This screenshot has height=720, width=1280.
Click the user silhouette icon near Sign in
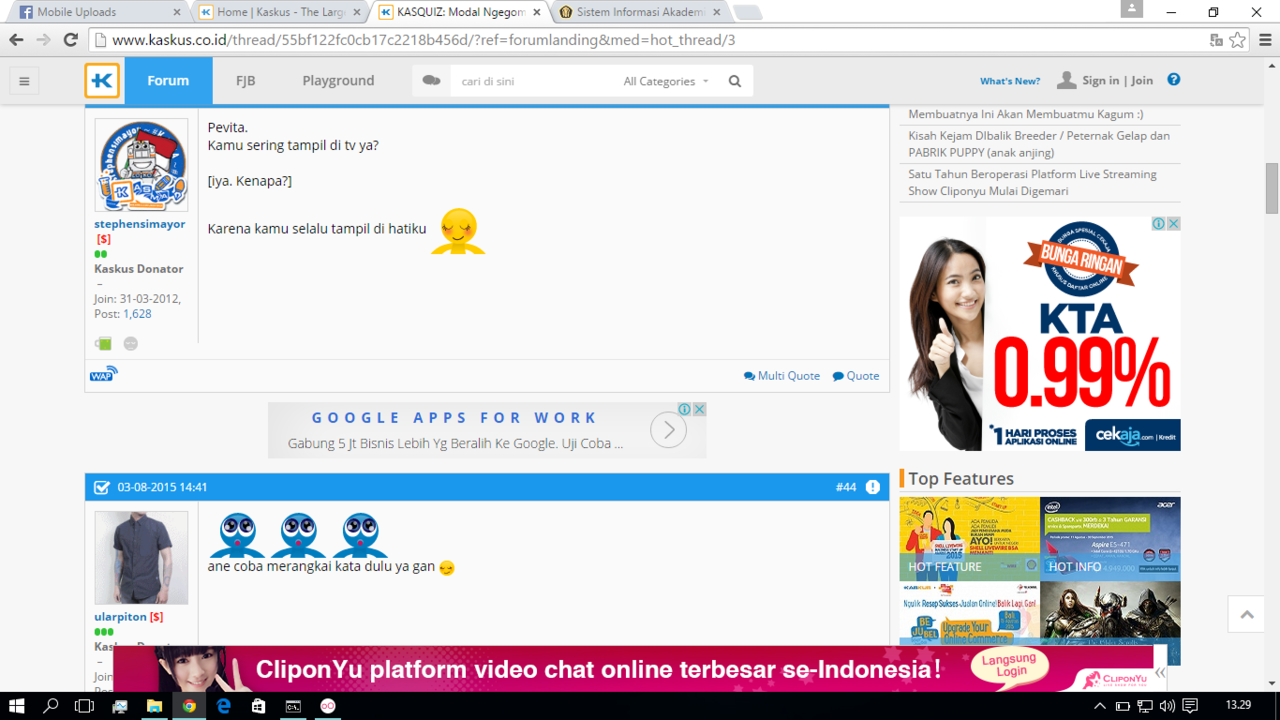point(1067,80)
